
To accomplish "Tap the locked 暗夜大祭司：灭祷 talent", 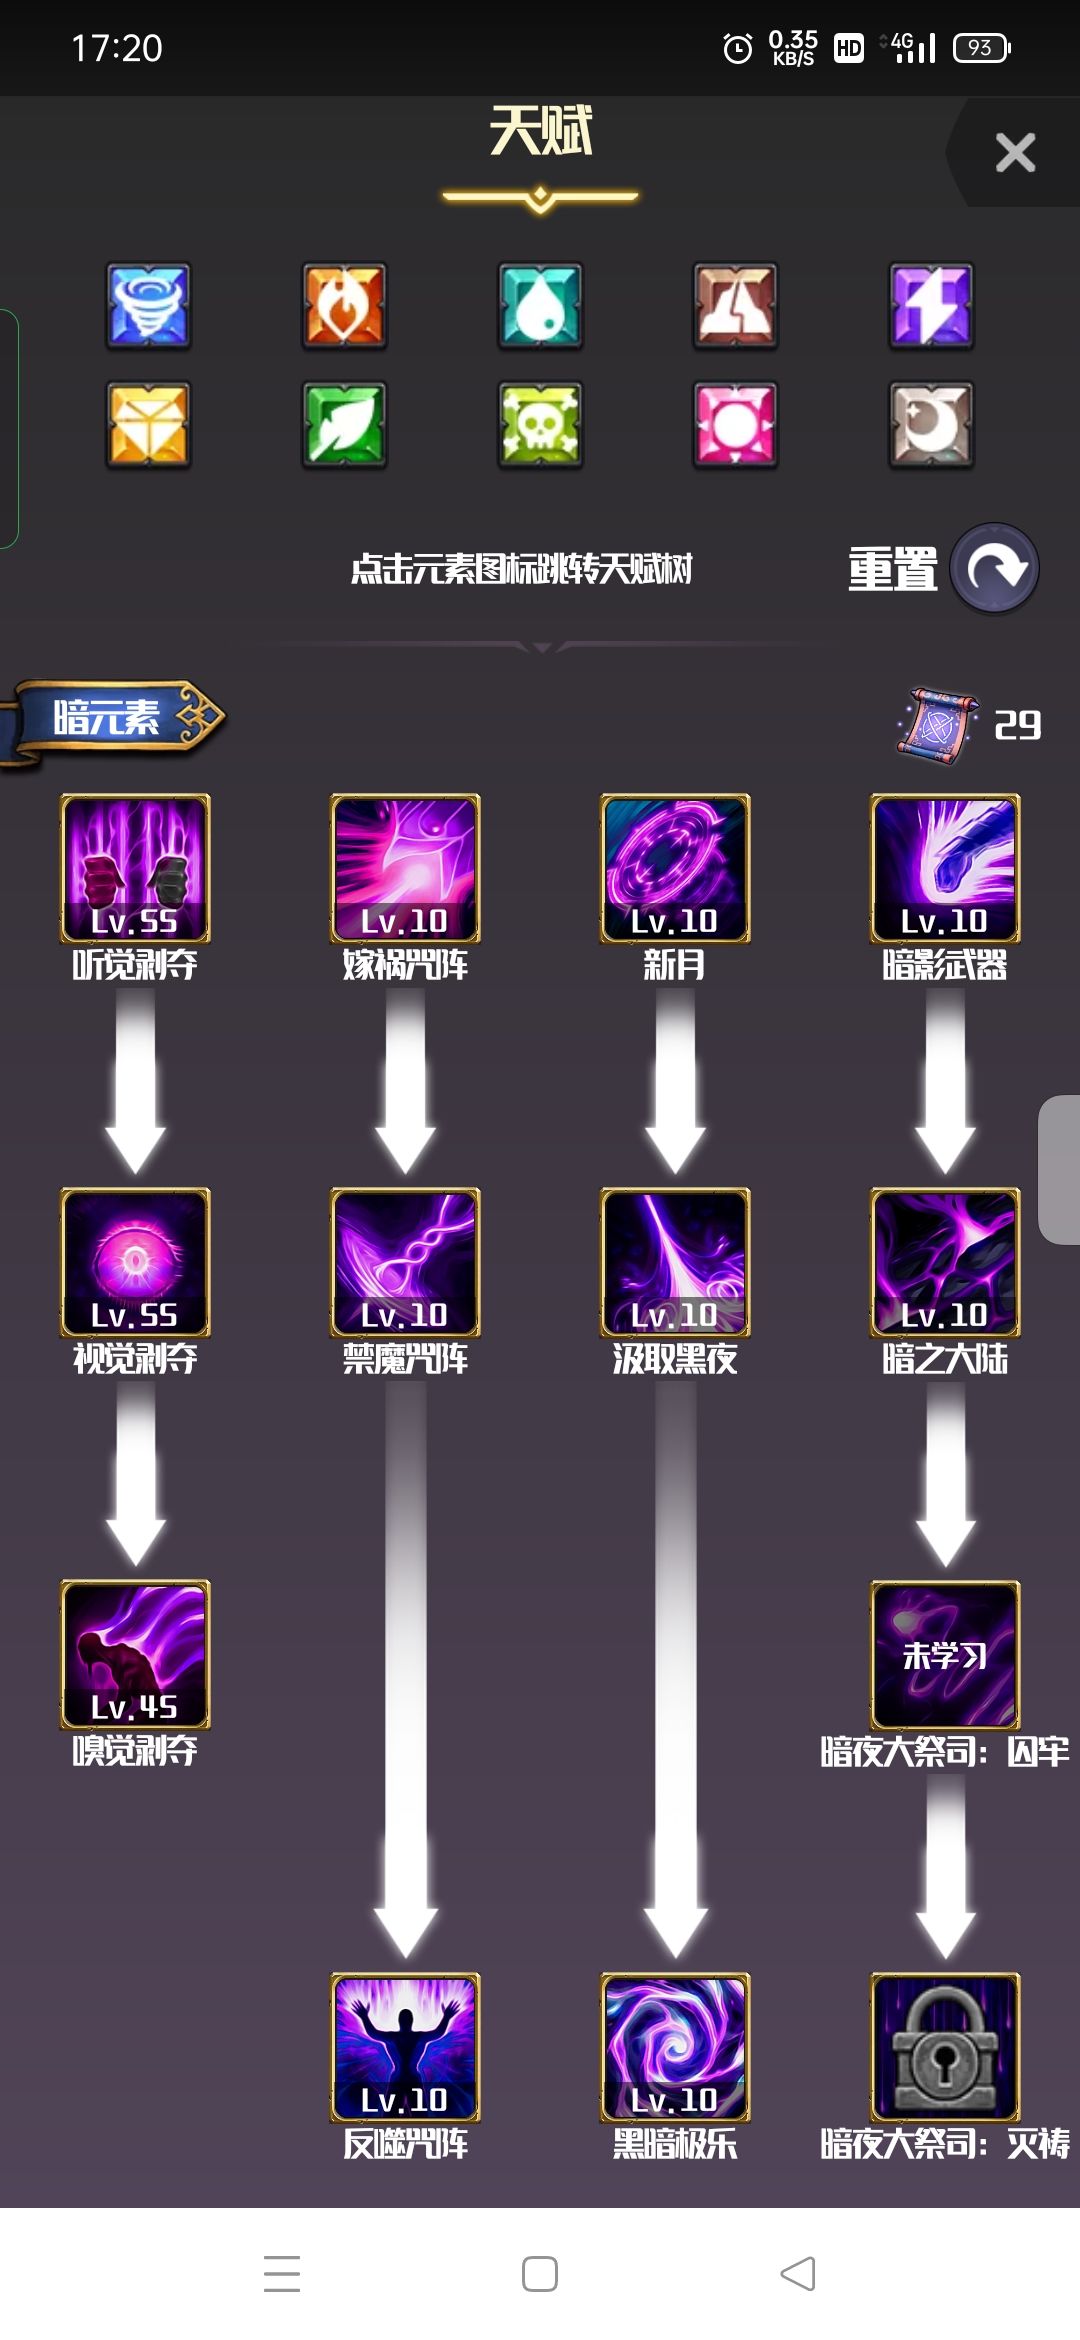I will [x=945, y=2047].
